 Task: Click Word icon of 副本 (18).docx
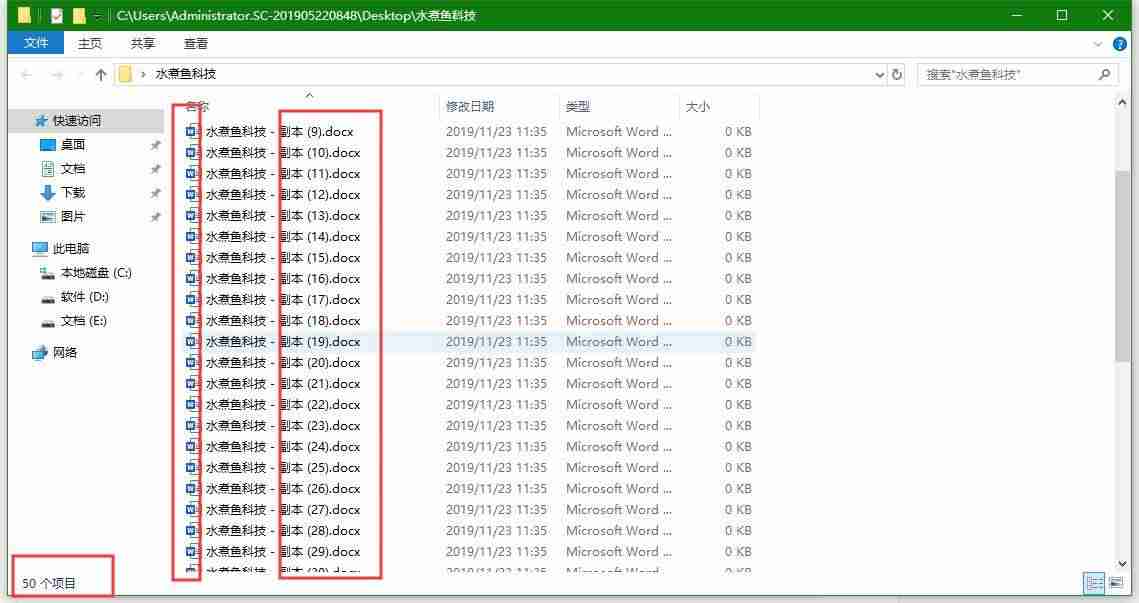pyautogui.click(x=192, y=321)
